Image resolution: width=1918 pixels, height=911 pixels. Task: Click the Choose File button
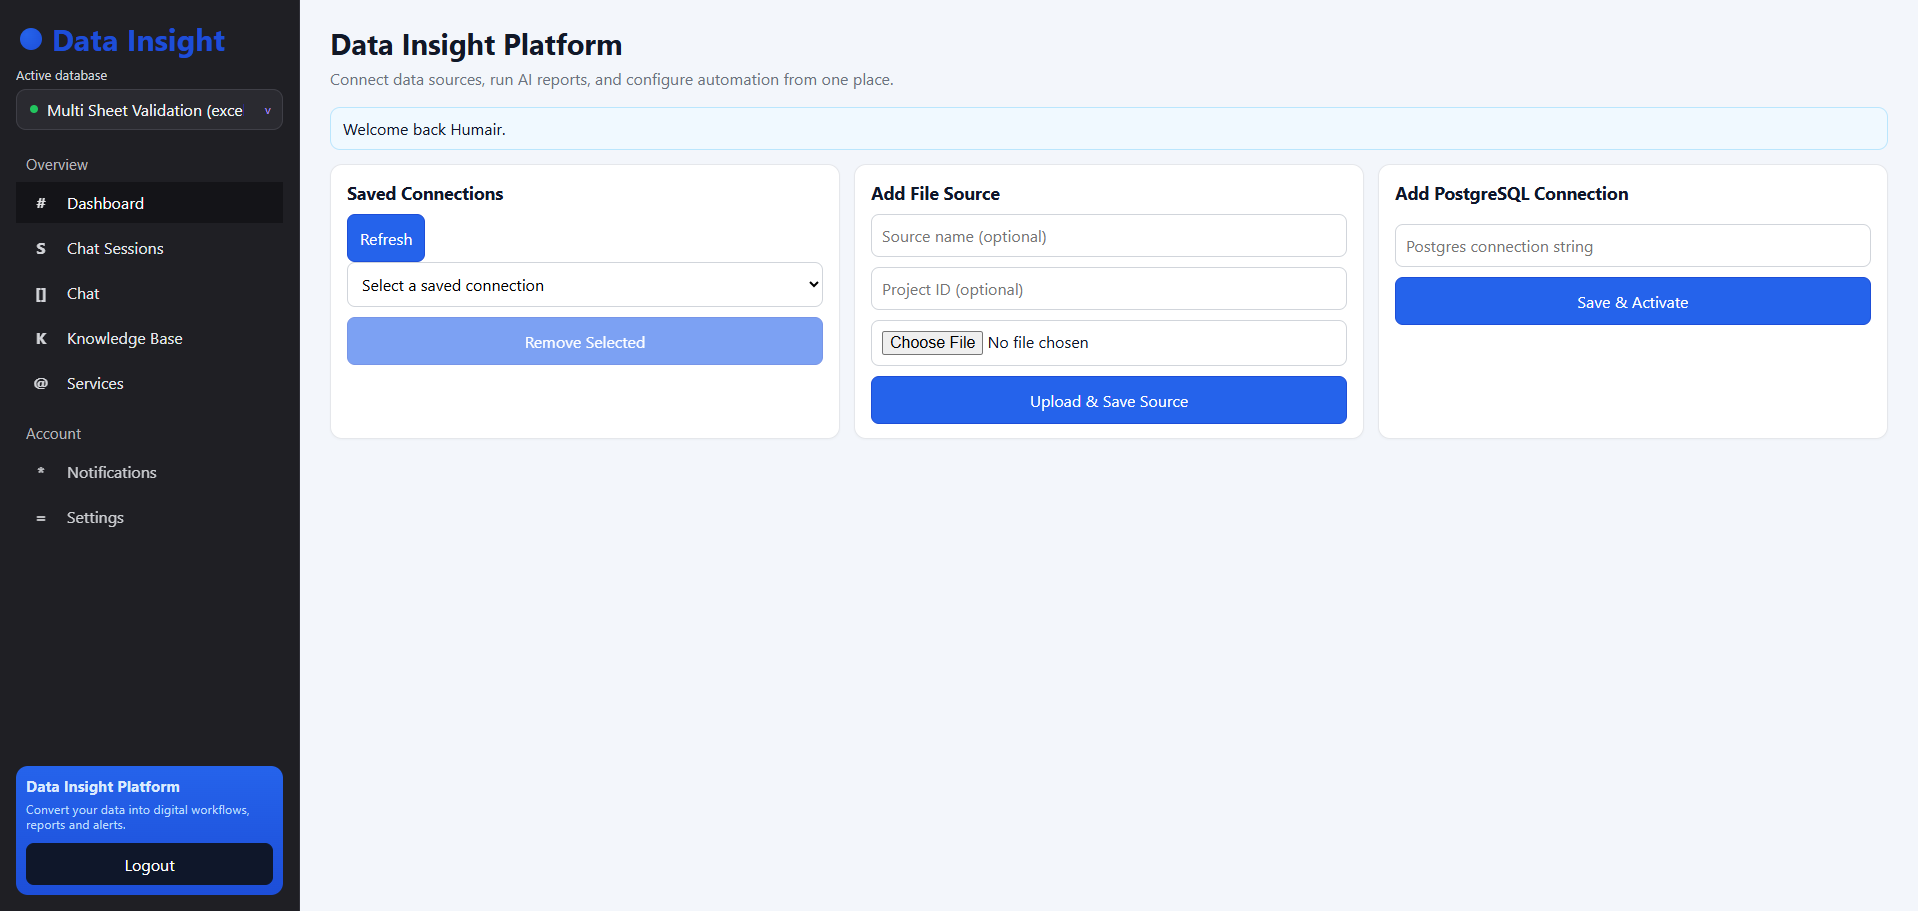point(932,343)
